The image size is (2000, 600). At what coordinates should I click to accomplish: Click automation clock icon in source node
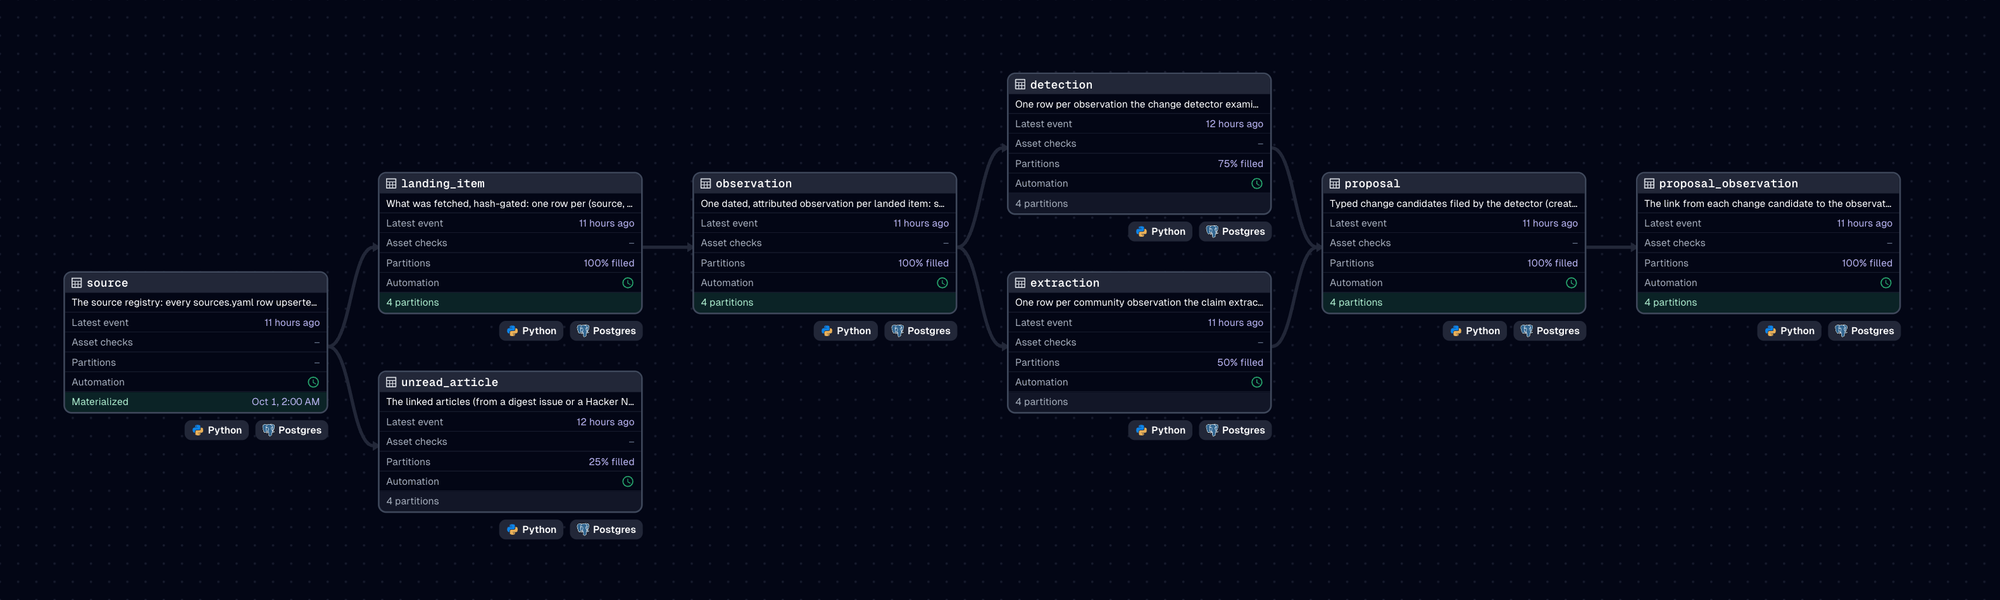[313, 382]
